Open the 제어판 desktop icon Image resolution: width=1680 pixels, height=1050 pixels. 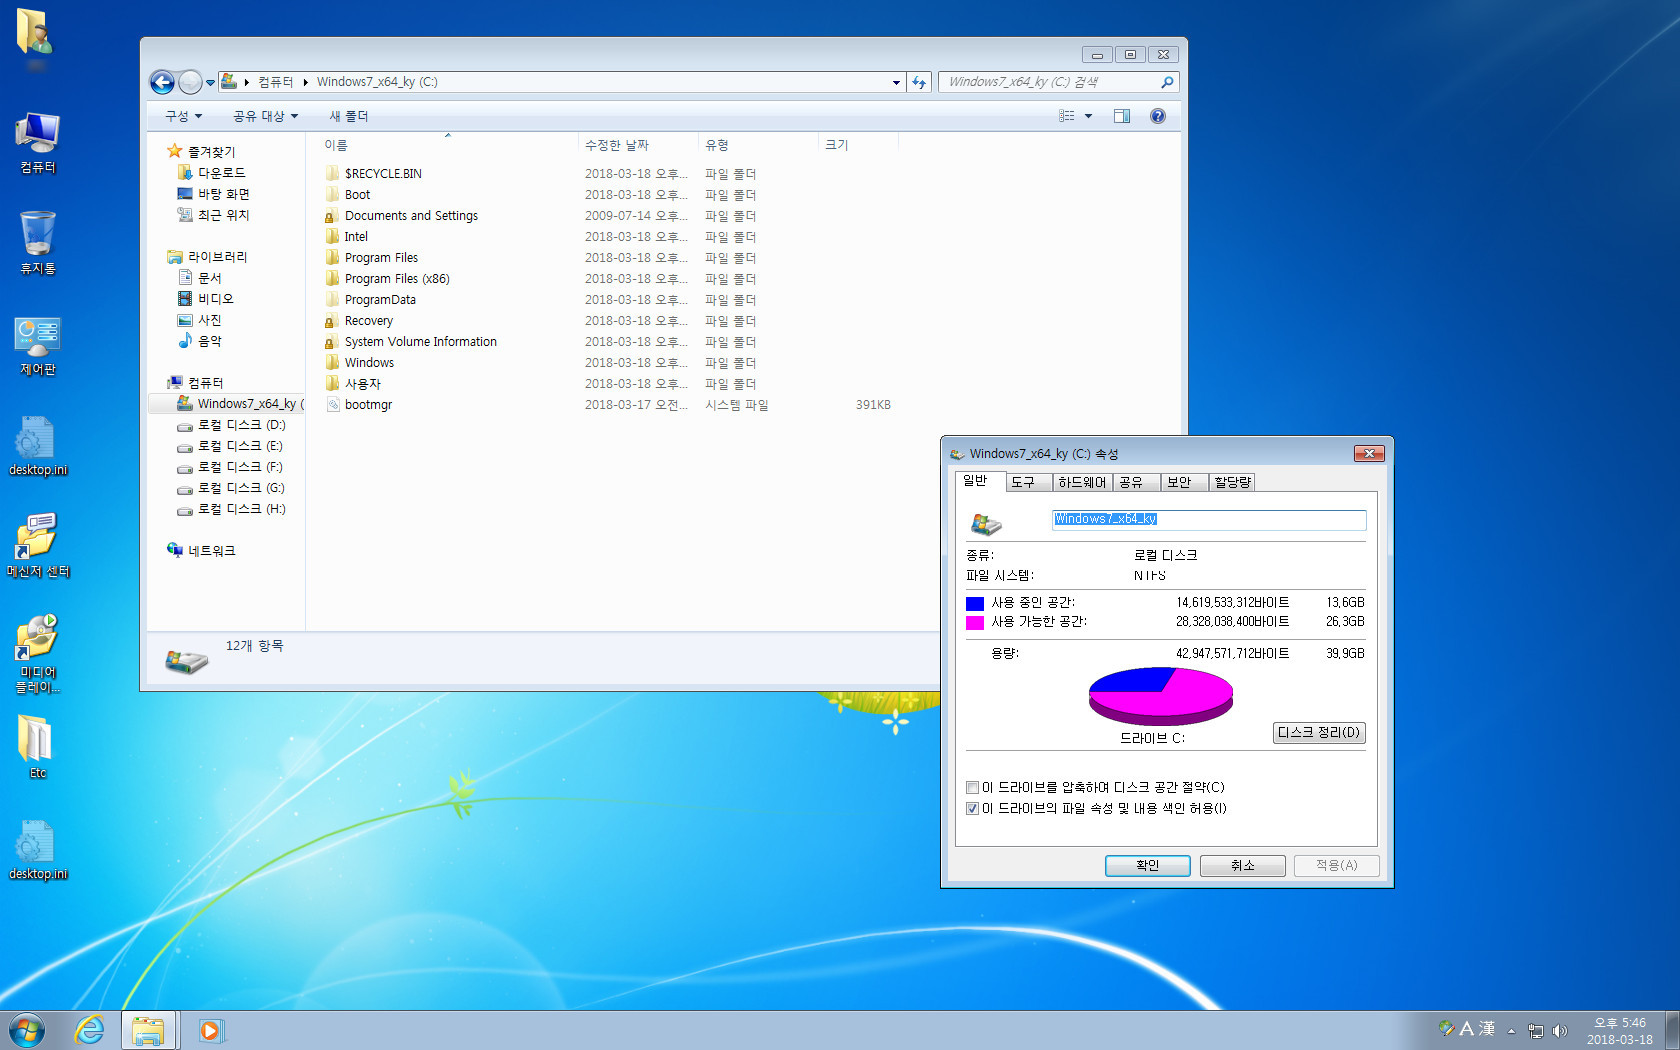click(37, 345)
